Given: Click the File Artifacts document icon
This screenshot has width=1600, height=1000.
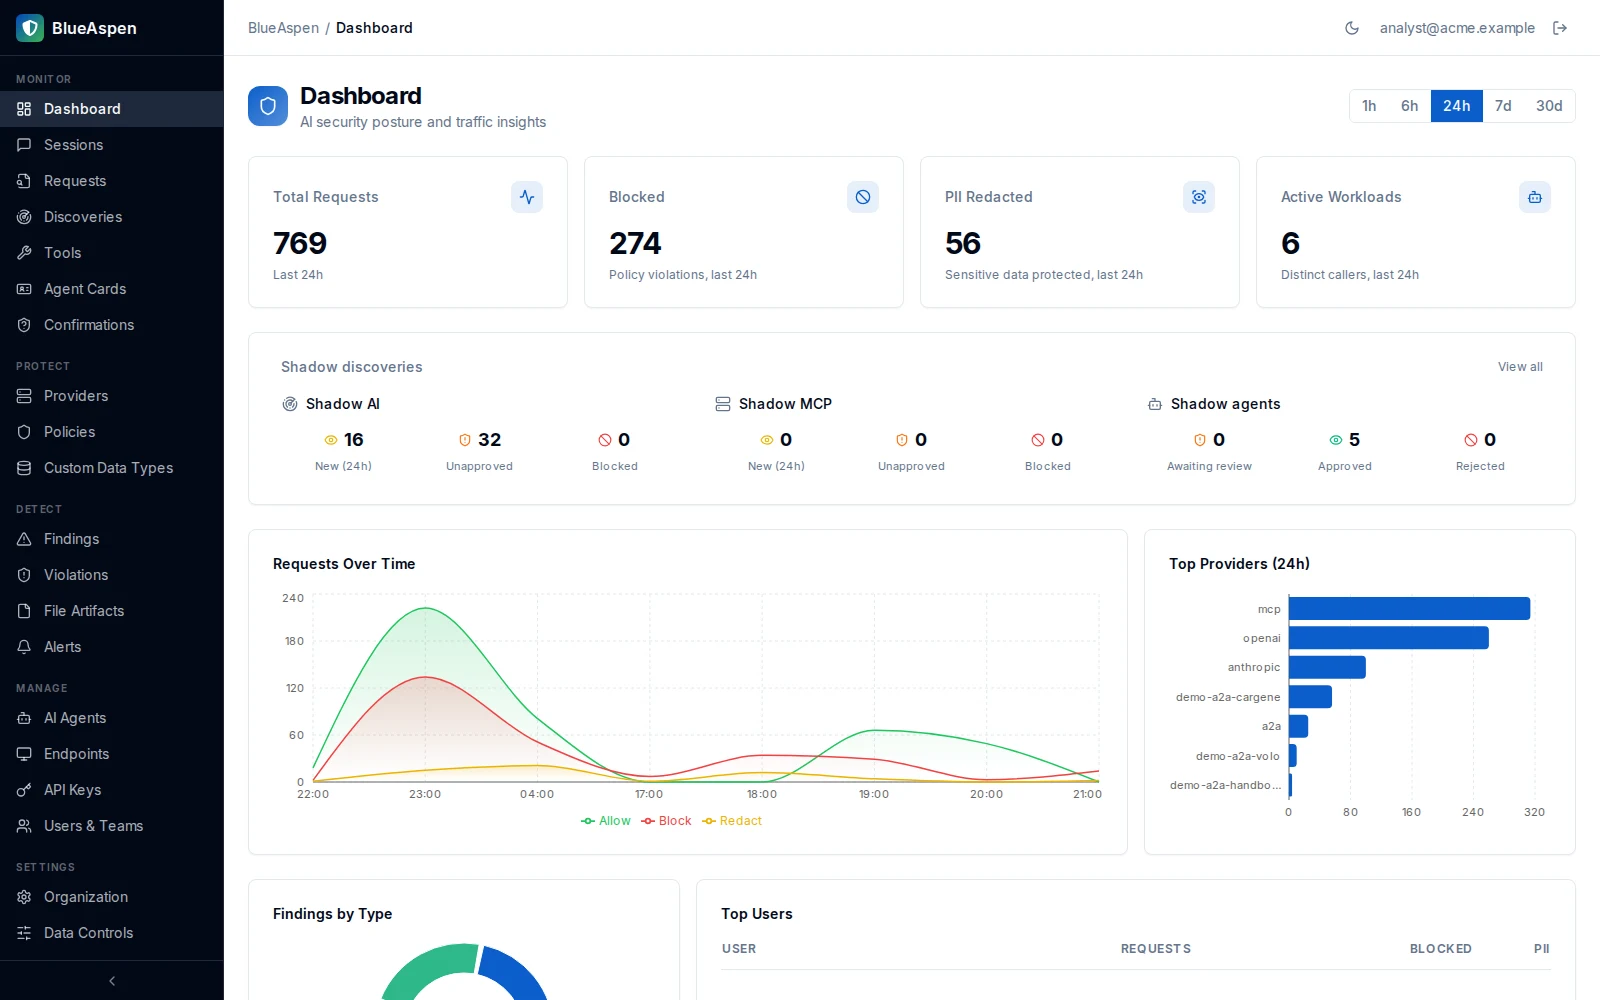Looking at the screenshot, I should pyautogui.click(x=24, y=611).
